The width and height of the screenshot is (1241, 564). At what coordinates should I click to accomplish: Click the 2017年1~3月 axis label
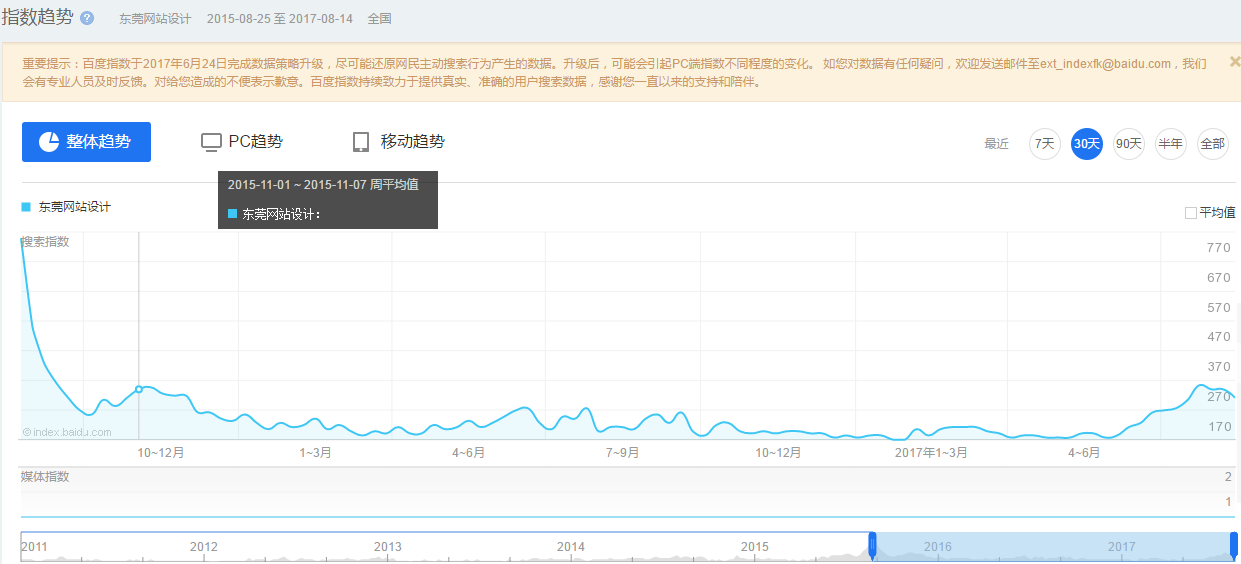pos(931,453)
